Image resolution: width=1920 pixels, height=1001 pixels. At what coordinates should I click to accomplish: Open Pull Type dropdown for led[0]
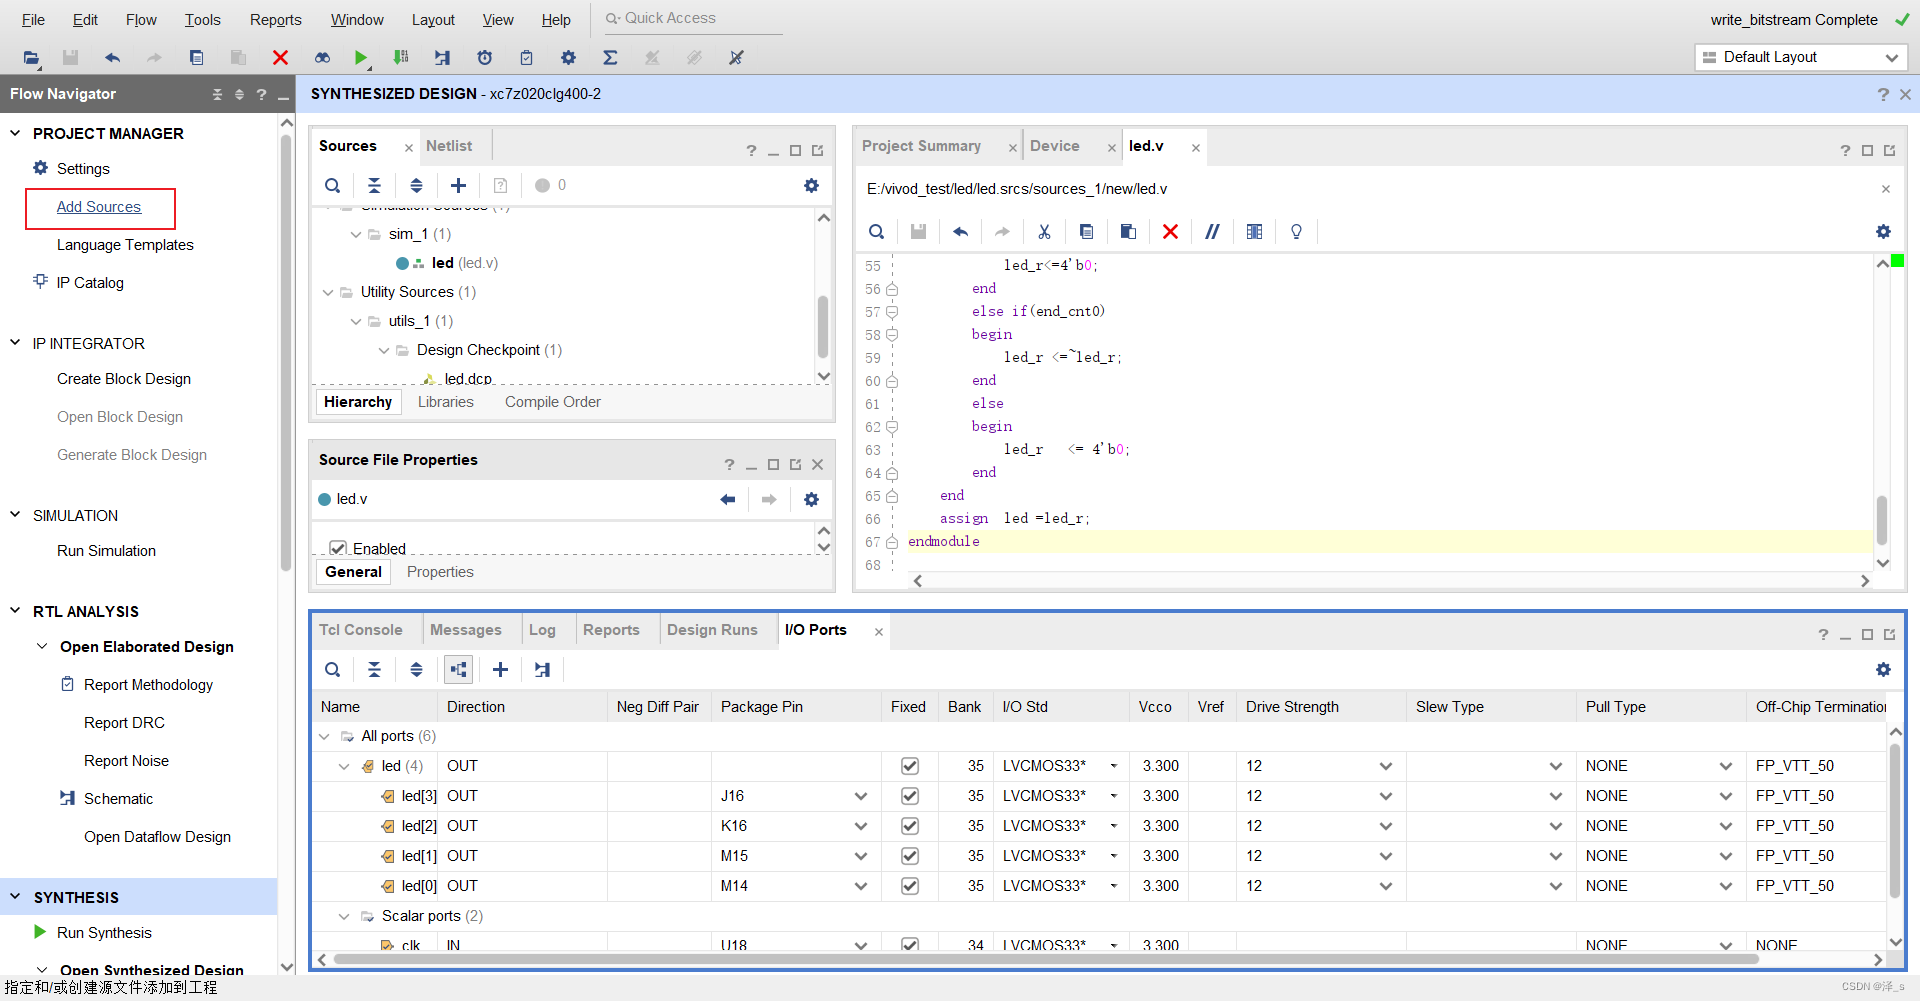1726,886
